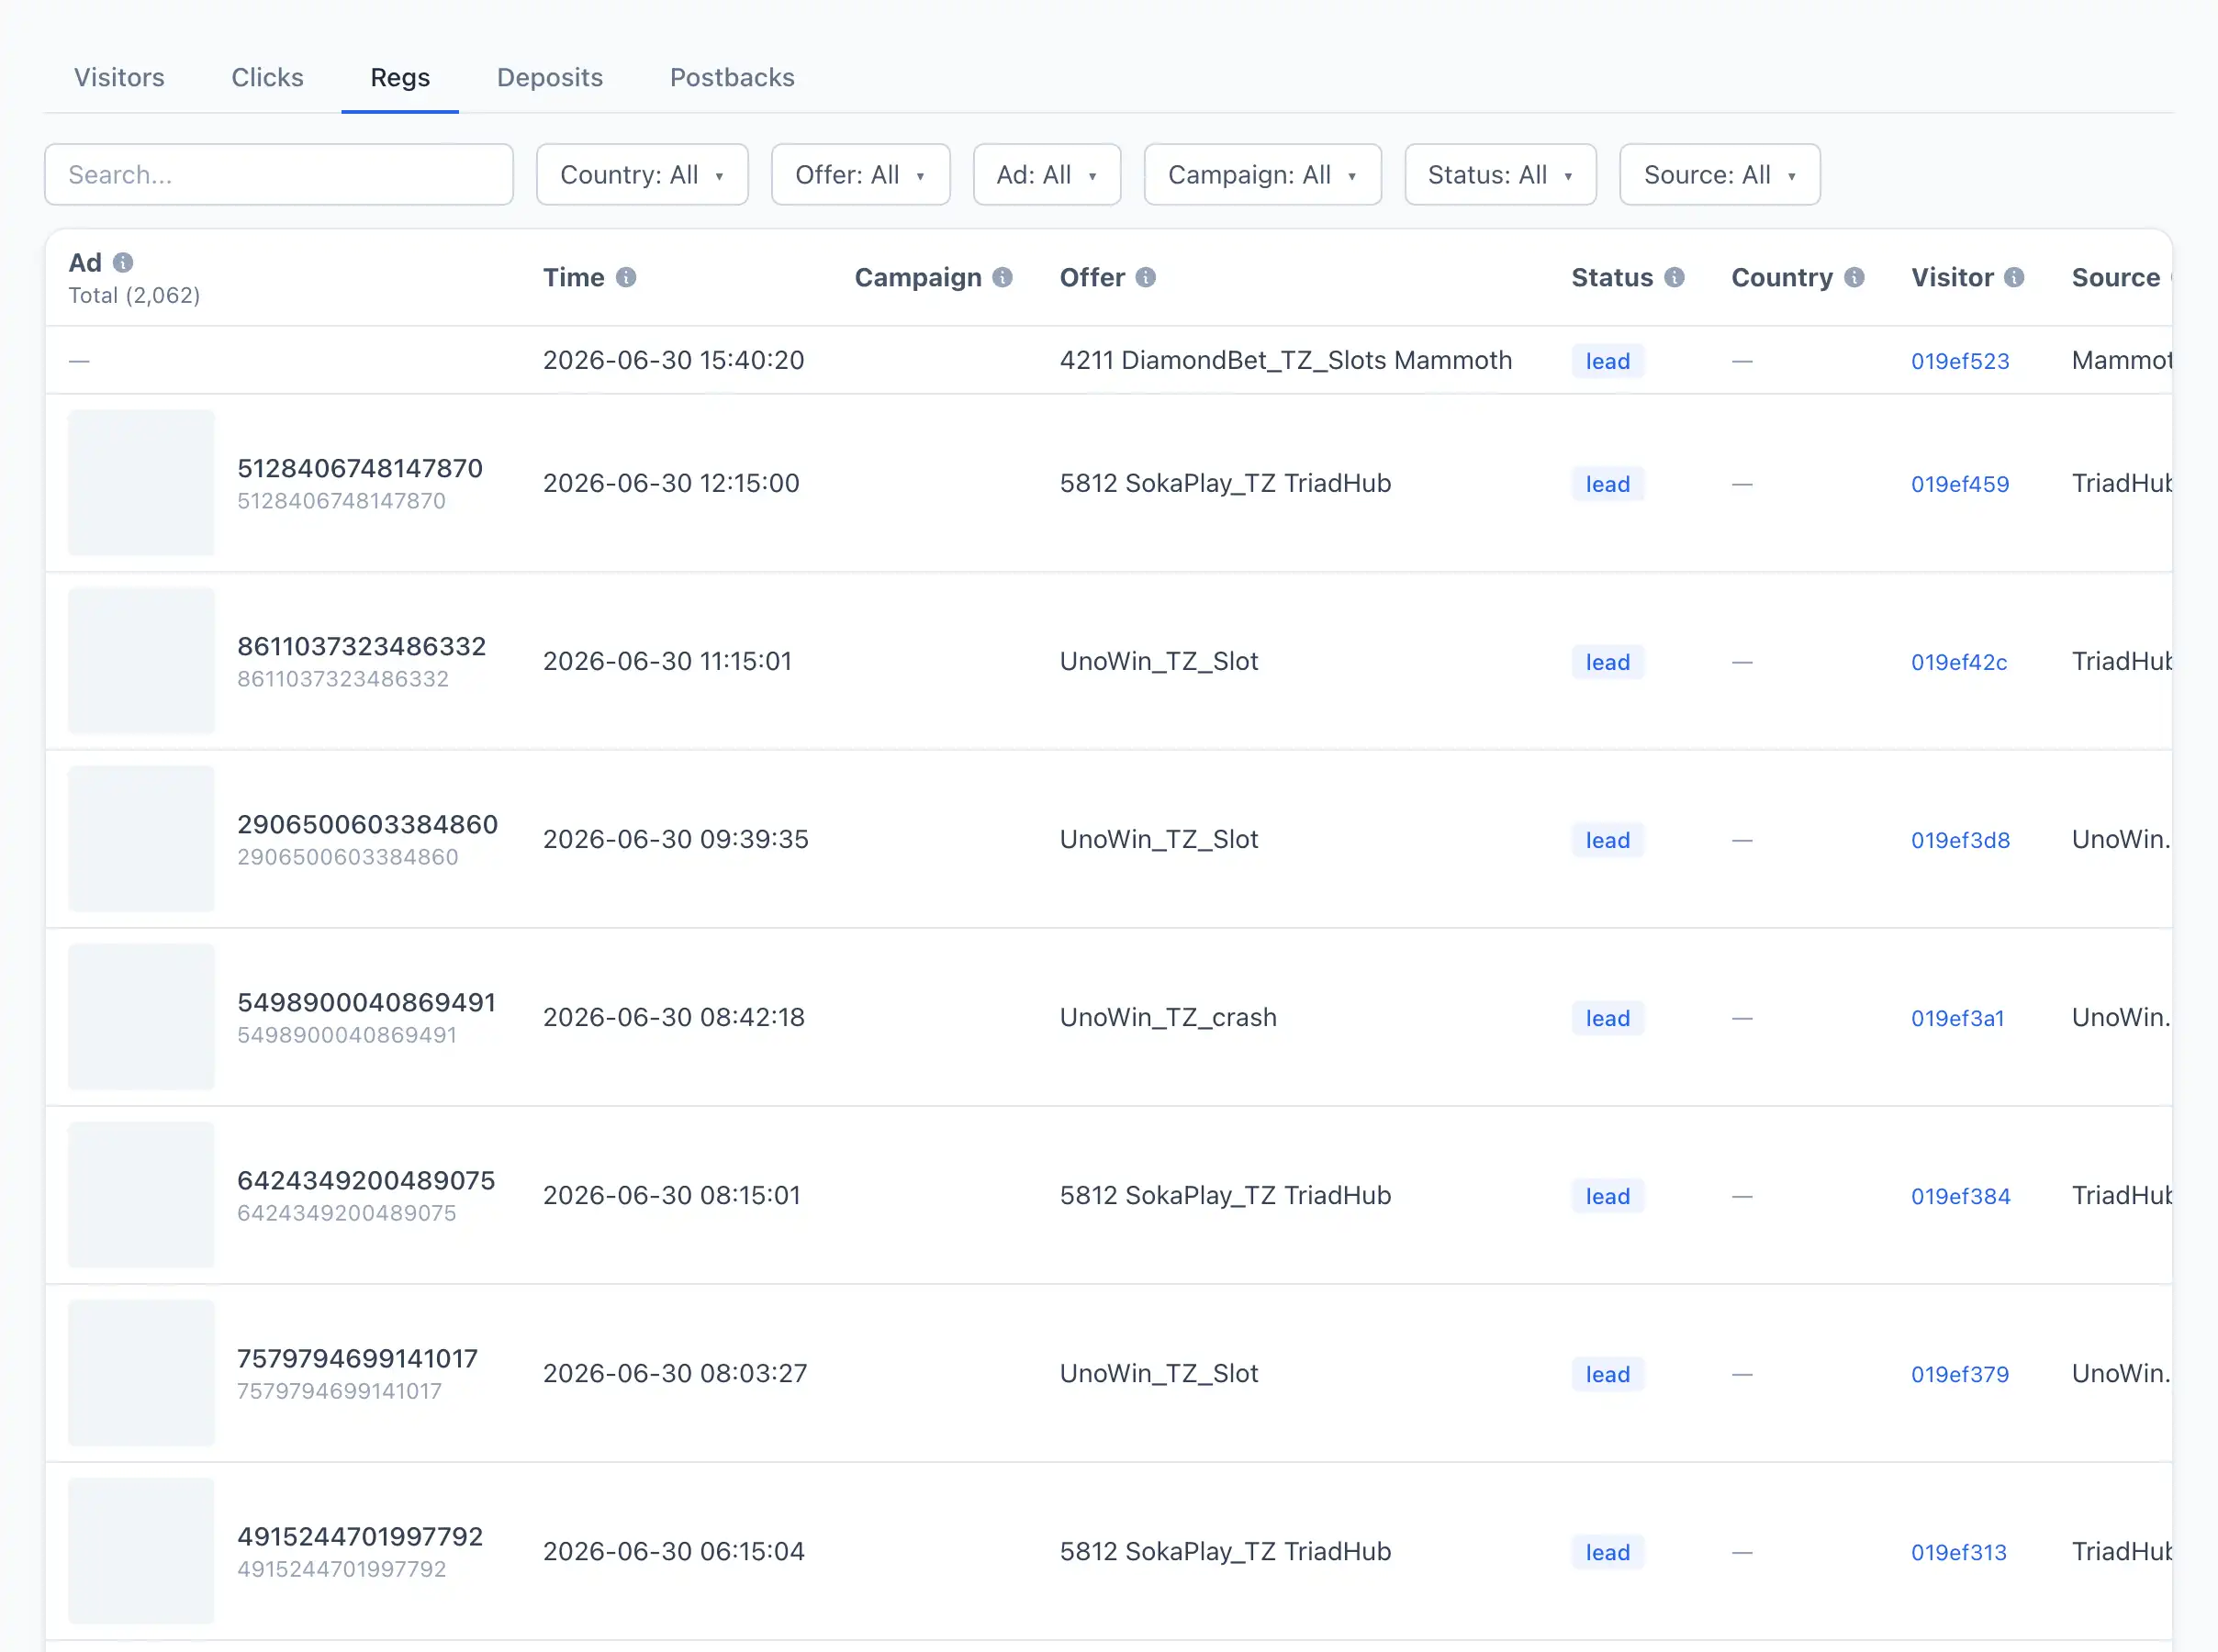The height and width of the screenshot is (1652, 2218).
Task: Open visitor link 019ef313
Action: 1959,1552
